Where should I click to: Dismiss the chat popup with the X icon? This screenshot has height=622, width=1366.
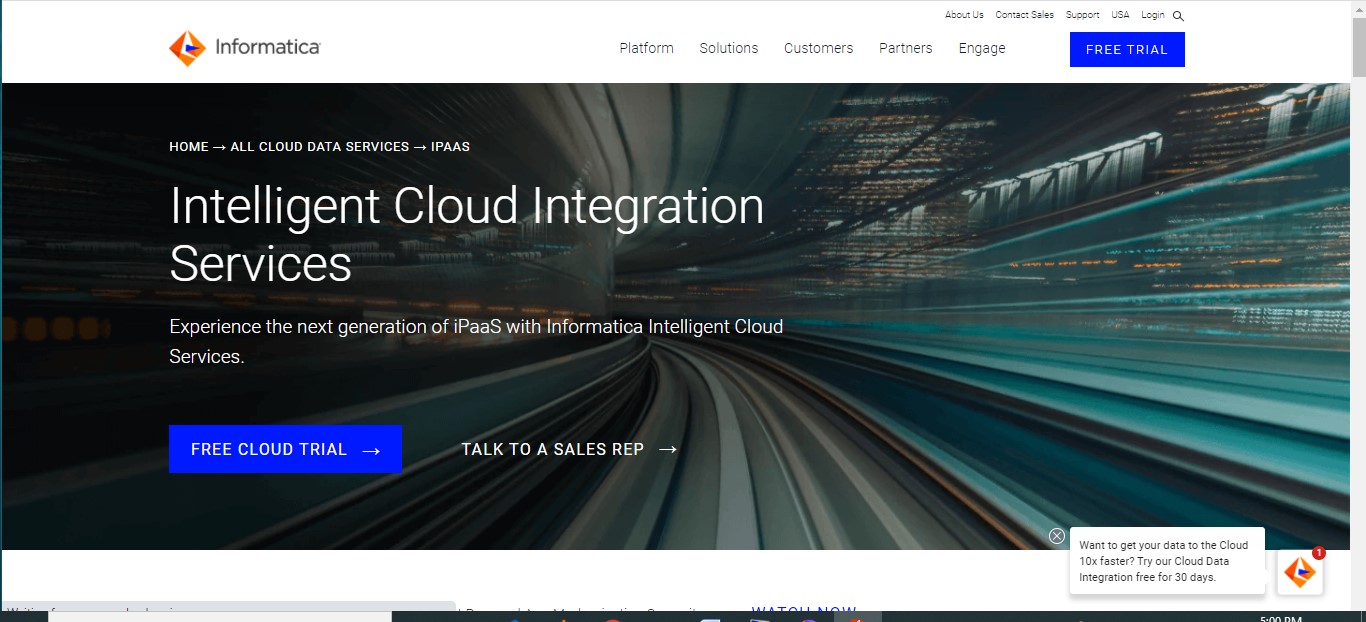(x=1057, y=536)
